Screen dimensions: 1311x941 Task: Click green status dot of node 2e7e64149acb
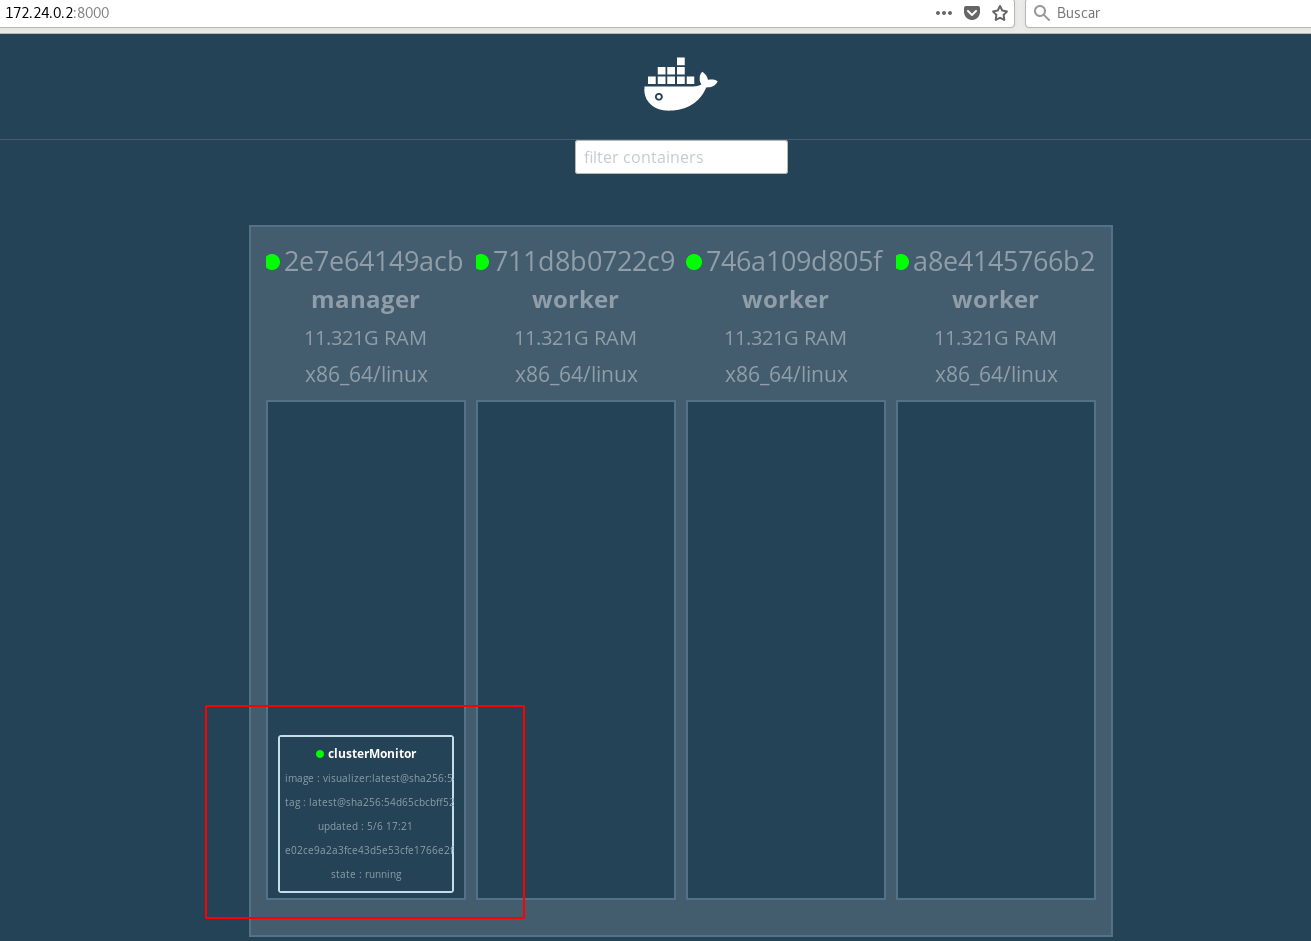coord(273,262)
